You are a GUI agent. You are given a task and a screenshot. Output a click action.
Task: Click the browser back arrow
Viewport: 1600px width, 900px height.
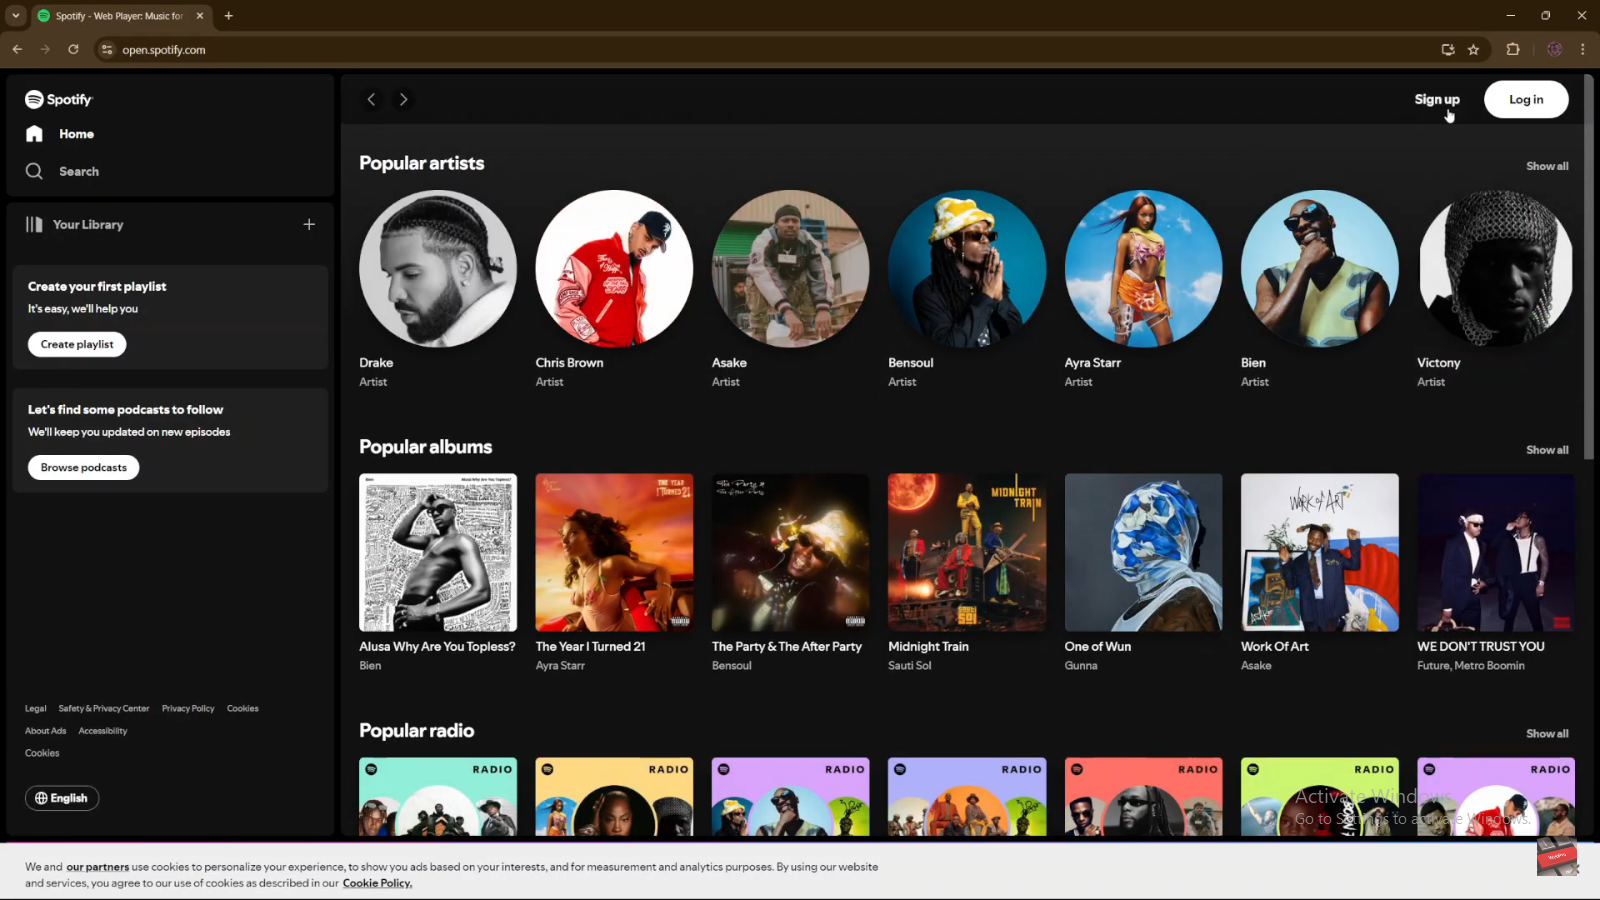(17, 49)
